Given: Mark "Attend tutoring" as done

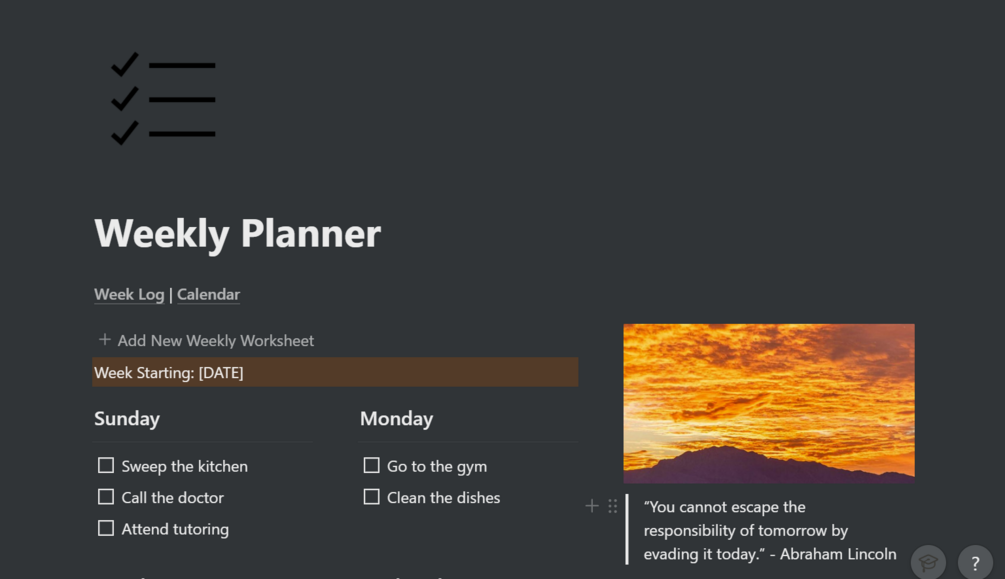Looking at the screenshot, I should click(106, 528).
